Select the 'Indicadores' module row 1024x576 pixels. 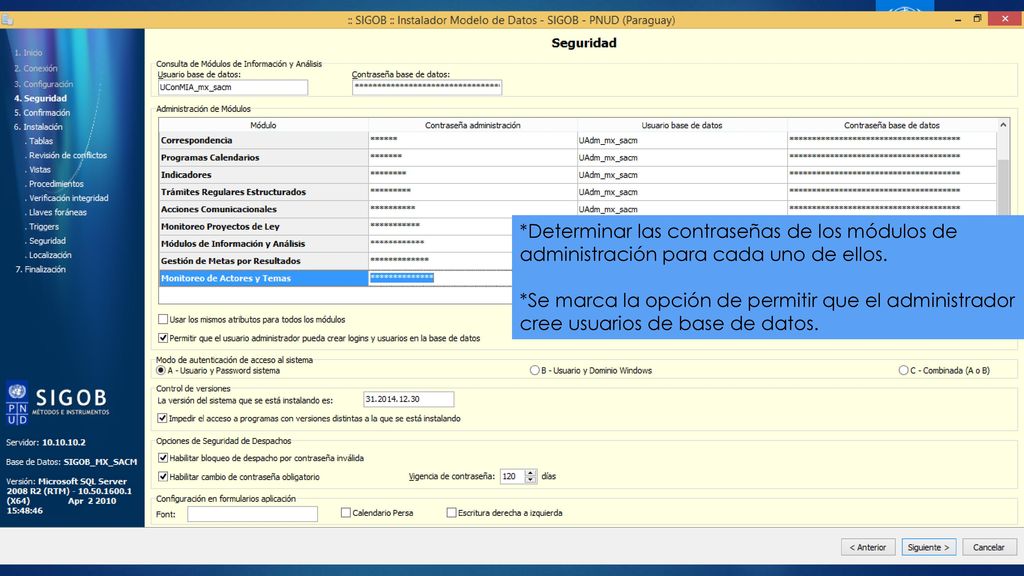263,175
